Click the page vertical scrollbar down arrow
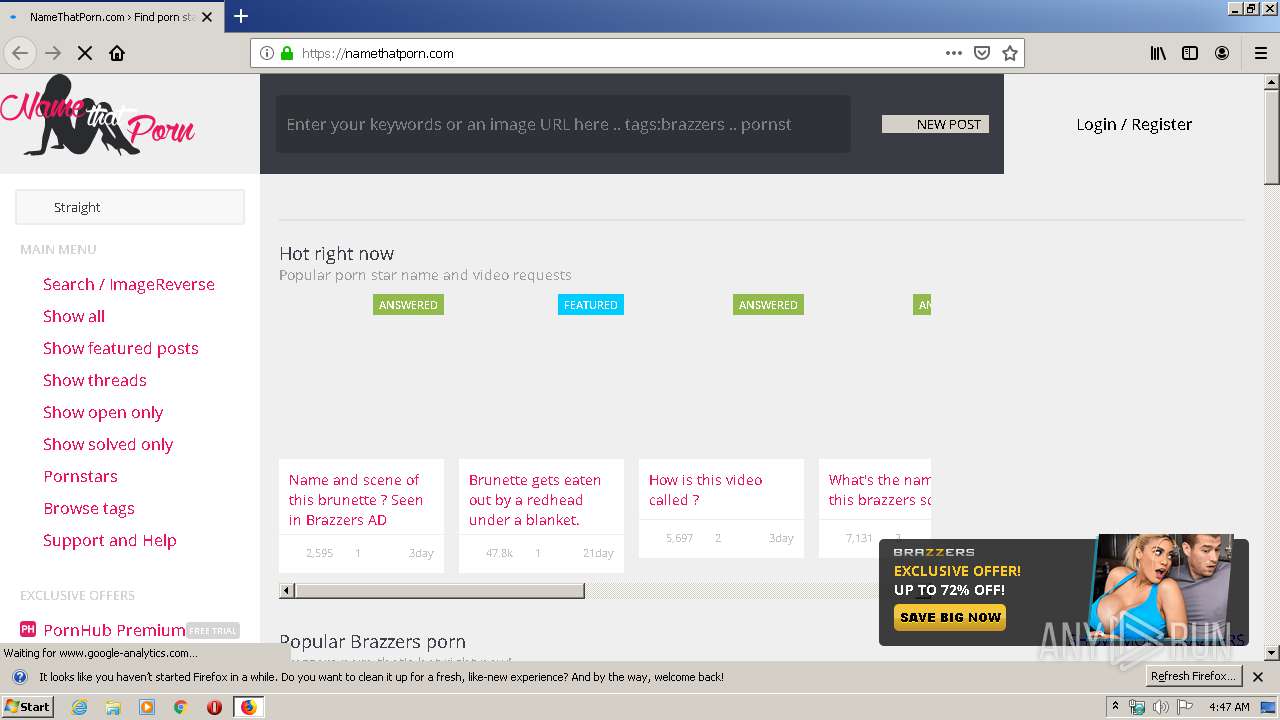Viewport: 1280px width, 720px height. tap(1272, 653)
